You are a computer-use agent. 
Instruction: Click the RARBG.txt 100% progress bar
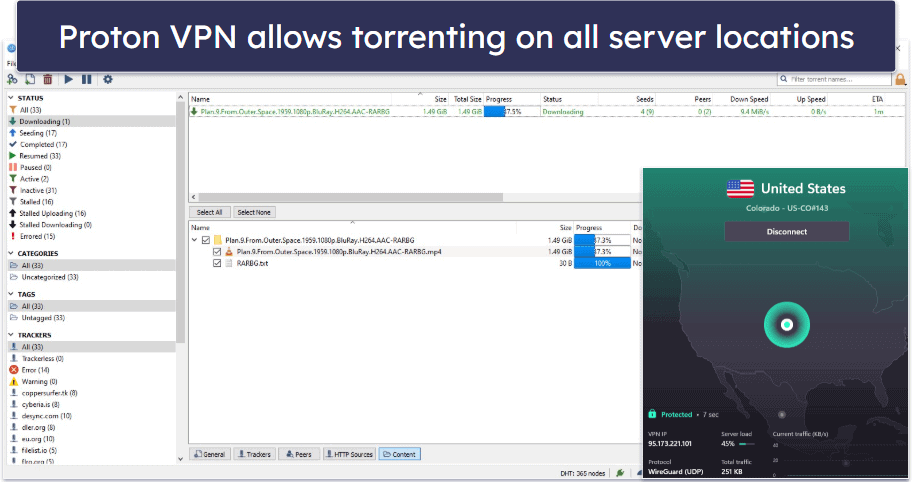(602, 263)
